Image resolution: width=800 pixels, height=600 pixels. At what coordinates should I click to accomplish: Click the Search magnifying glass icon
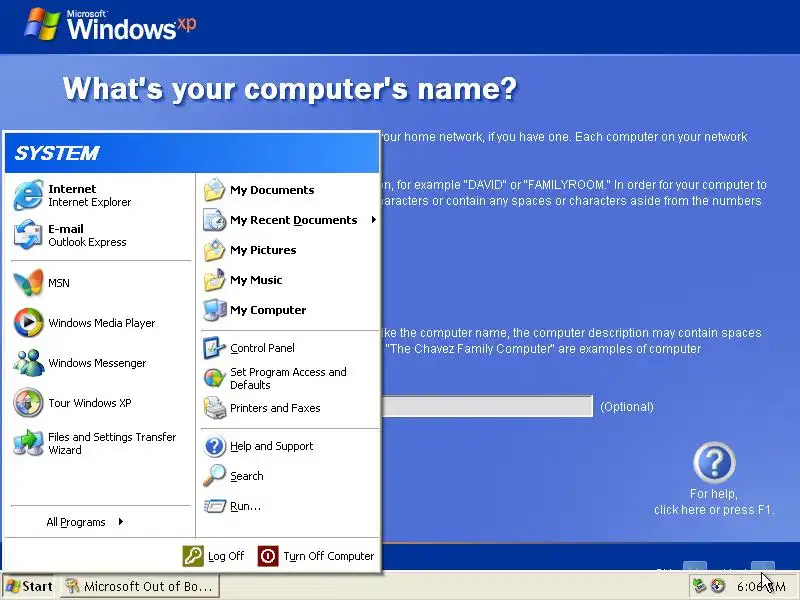(x=214, y=476)
